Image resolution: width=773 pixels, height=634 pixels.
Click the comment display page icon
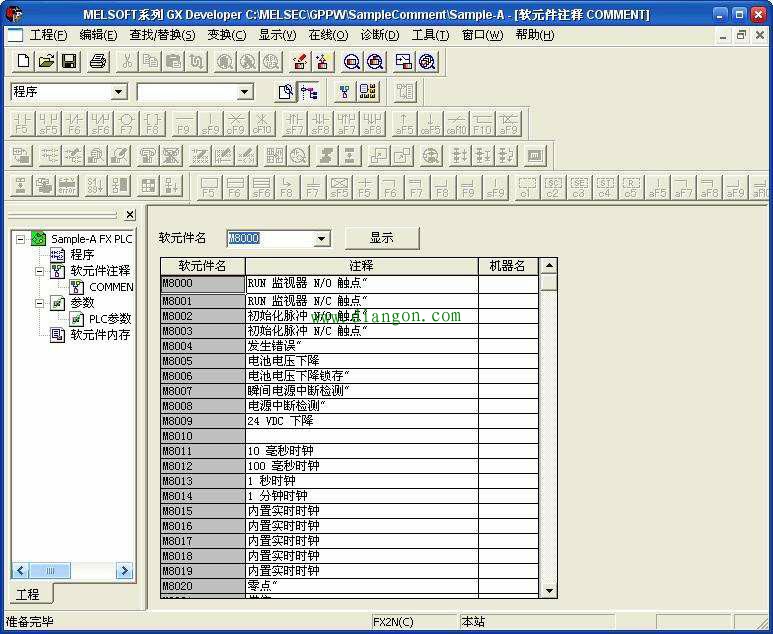285,92
